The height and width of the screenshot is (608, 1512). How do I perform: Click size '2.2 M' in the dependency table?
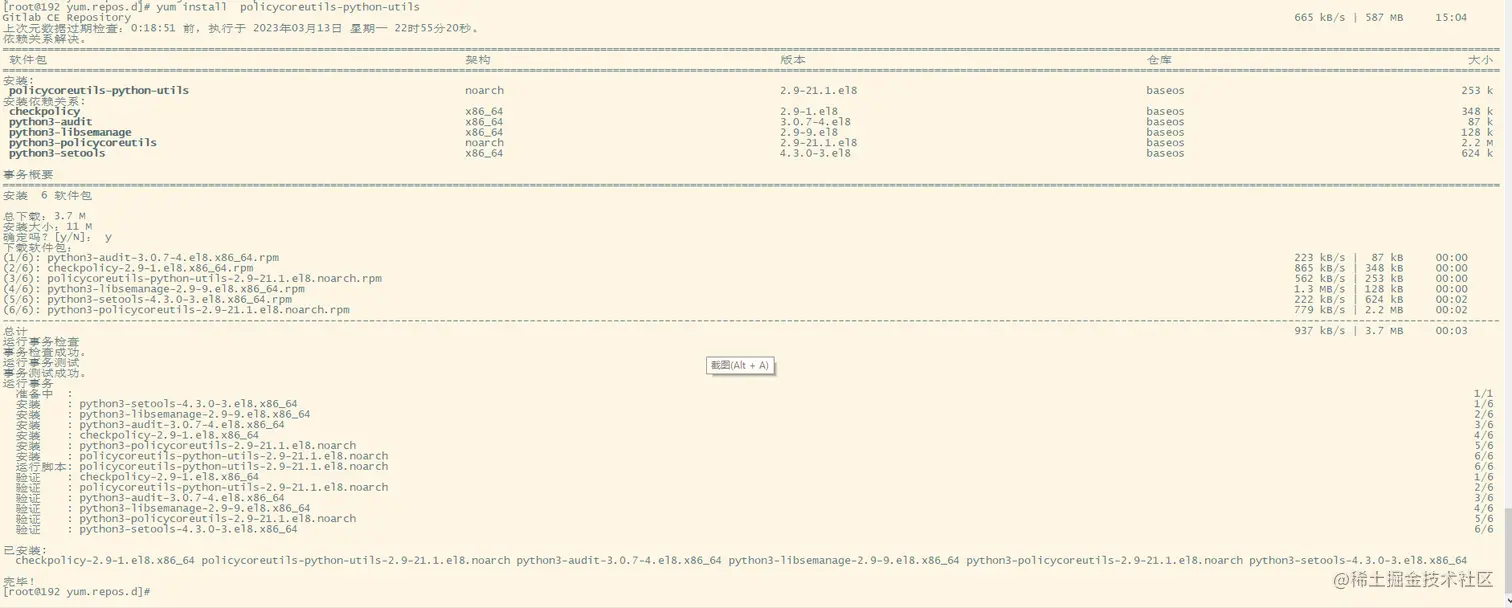tap(1477, 143)
